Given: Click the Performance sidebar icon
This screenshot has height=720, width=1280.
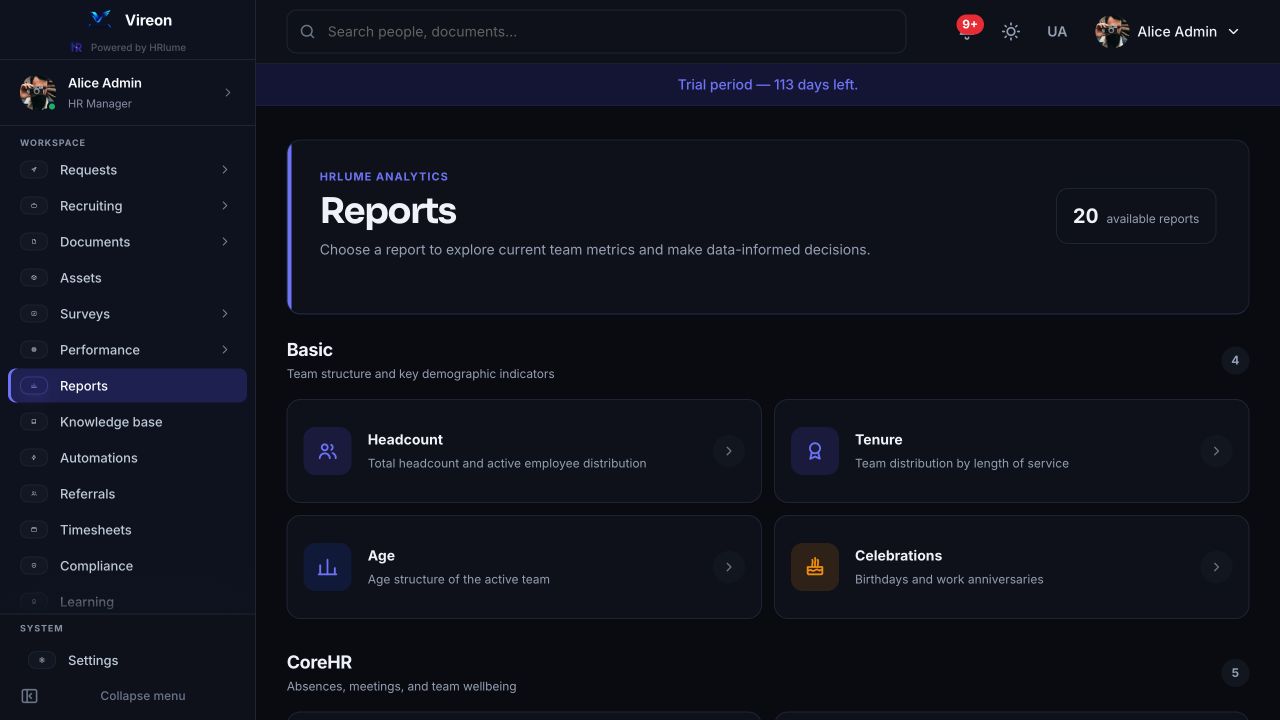Looking at the screenshot, I should coord(34,350).
